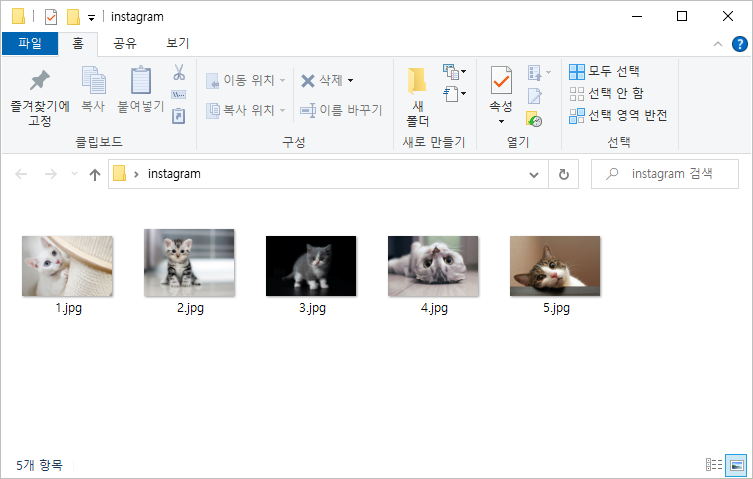Click the History icon in Open group

[x=534, y=118]
